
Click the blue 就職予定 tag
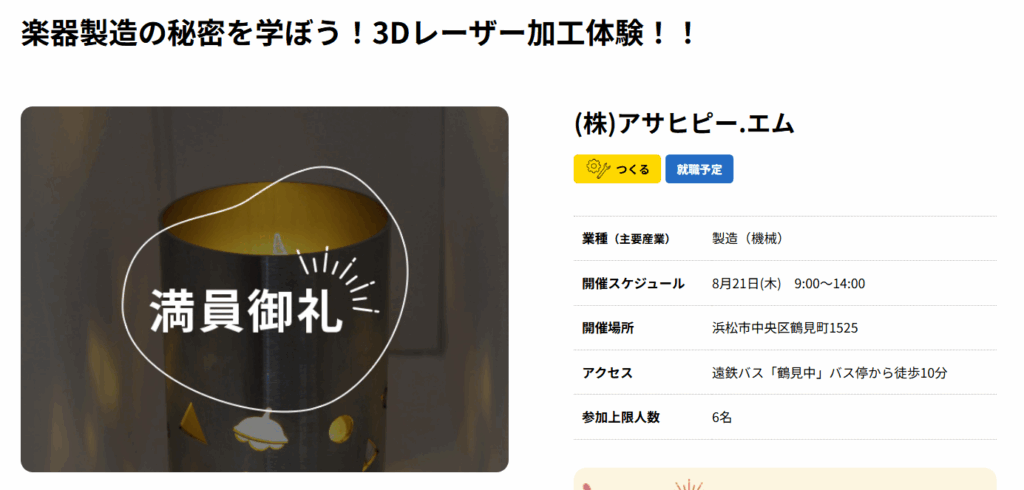pos(699,169)
